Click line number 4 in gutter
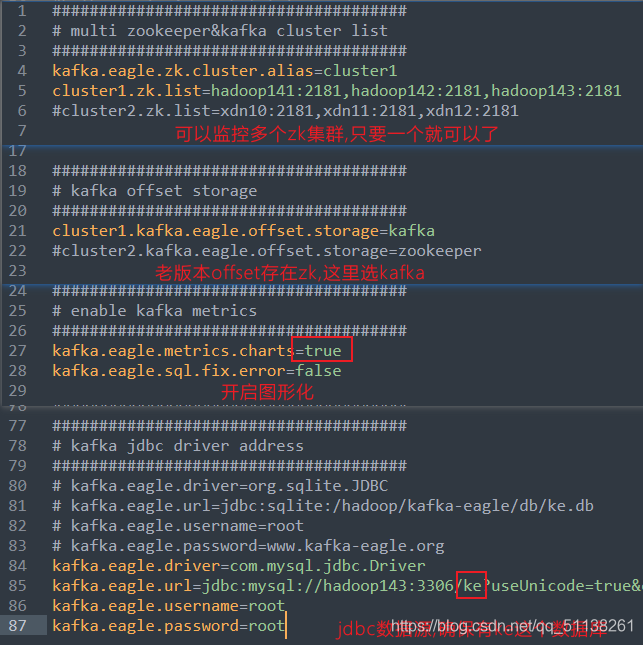Viewport: 643px width, 645px height. tap(22, 71)
